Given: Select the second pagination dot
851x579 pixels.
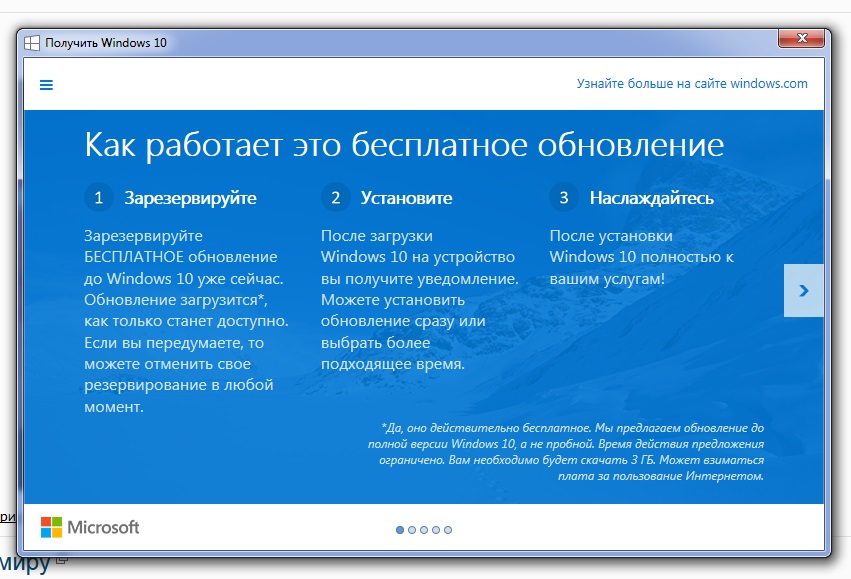Looking at the screenshot, I should [x=412, y=530].
